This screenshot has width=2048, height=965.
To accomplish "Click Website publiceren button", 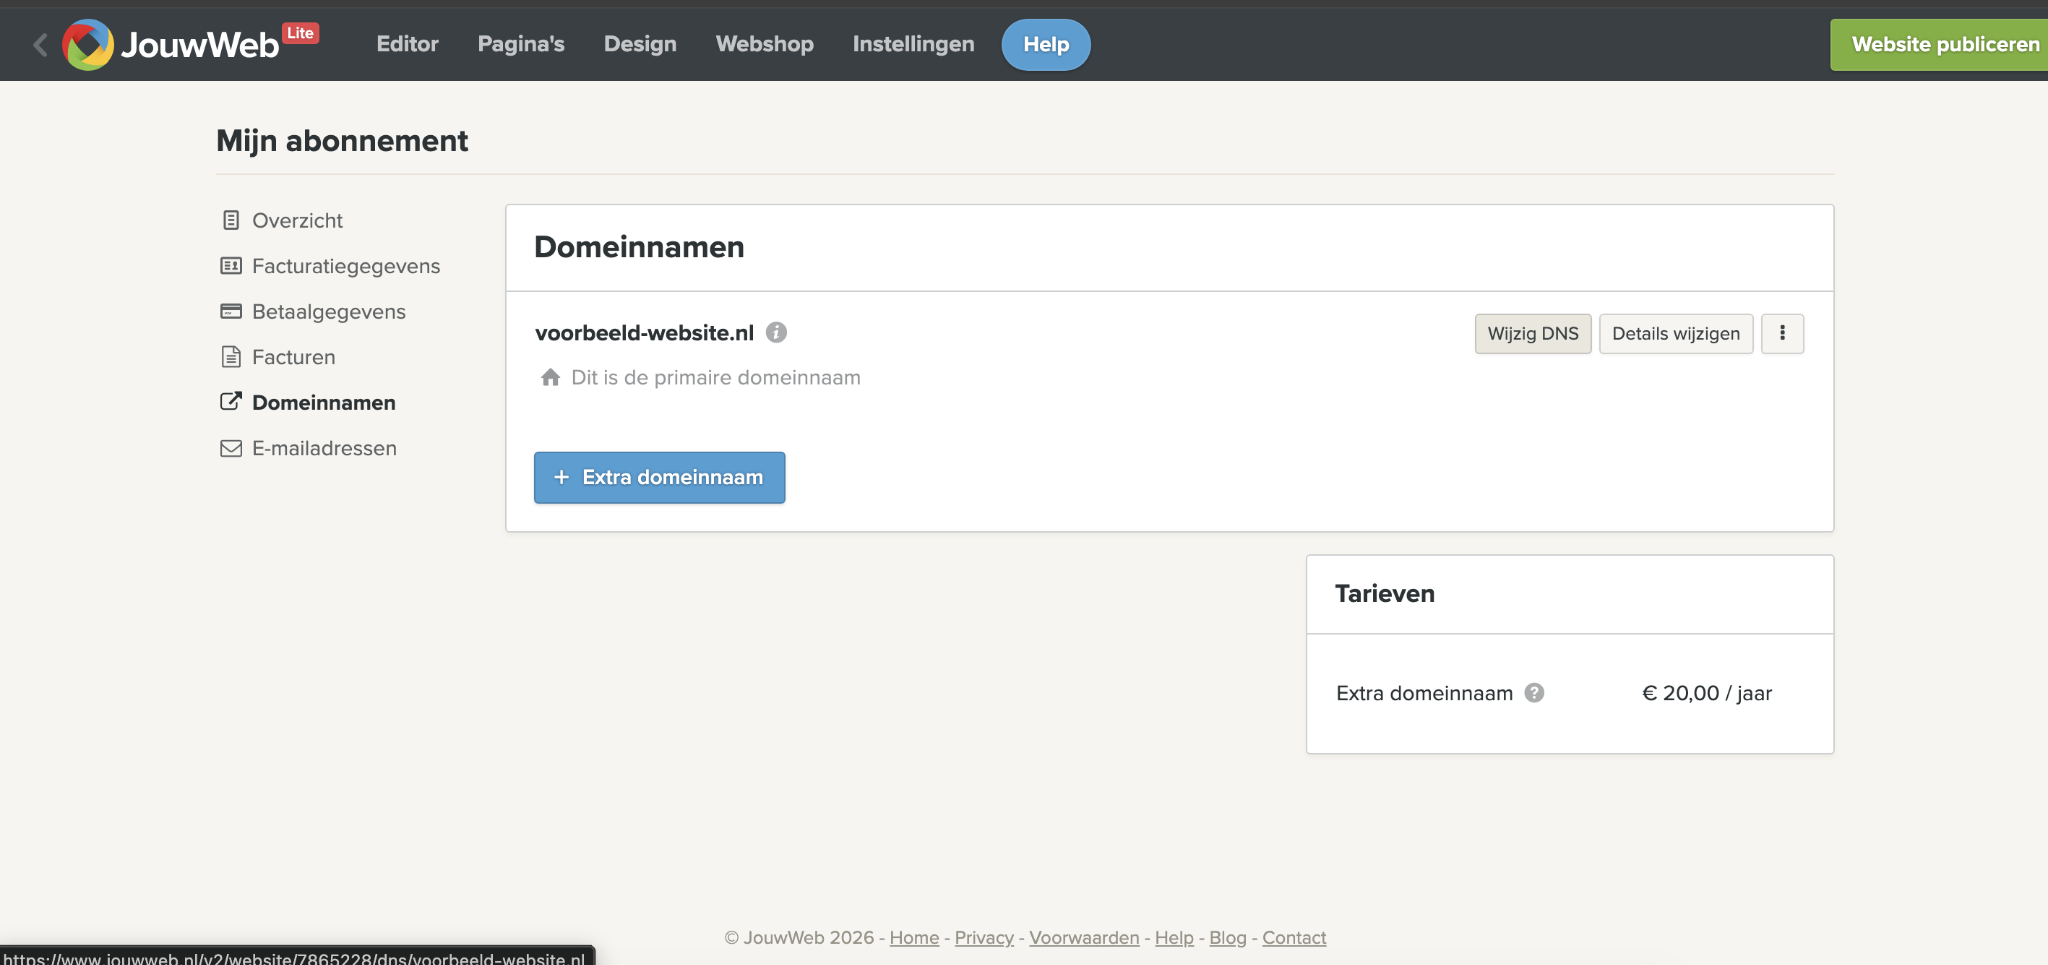I will pos(1939,45).
